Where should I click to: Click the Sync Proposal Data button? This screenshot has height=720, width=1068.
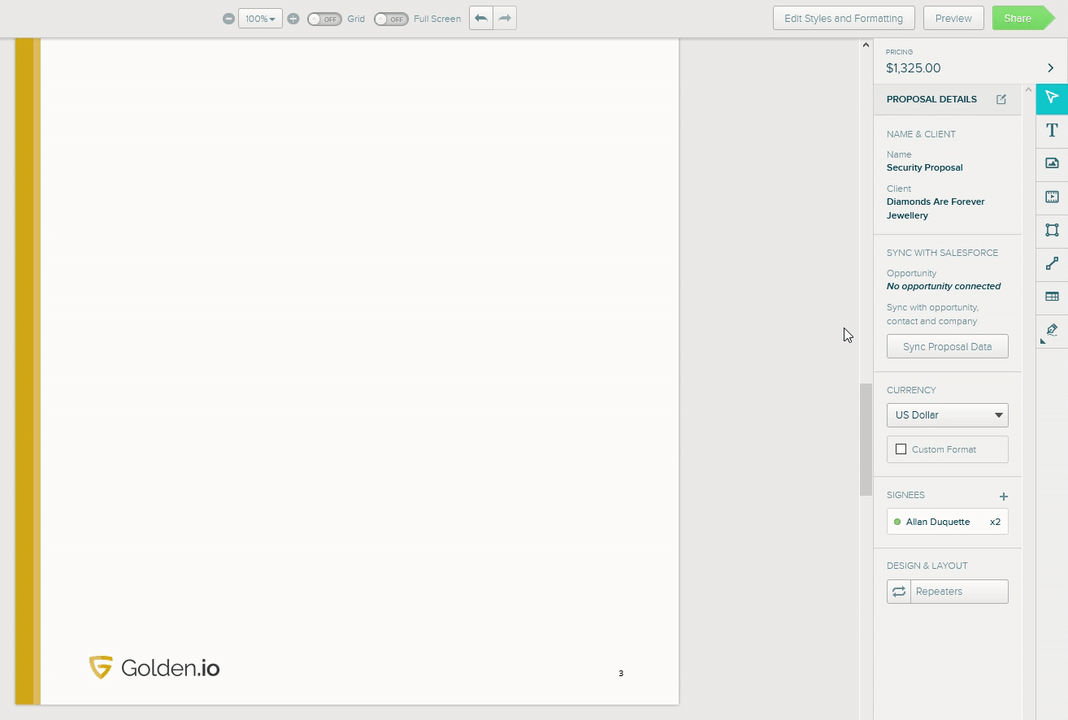click(947, 347)
